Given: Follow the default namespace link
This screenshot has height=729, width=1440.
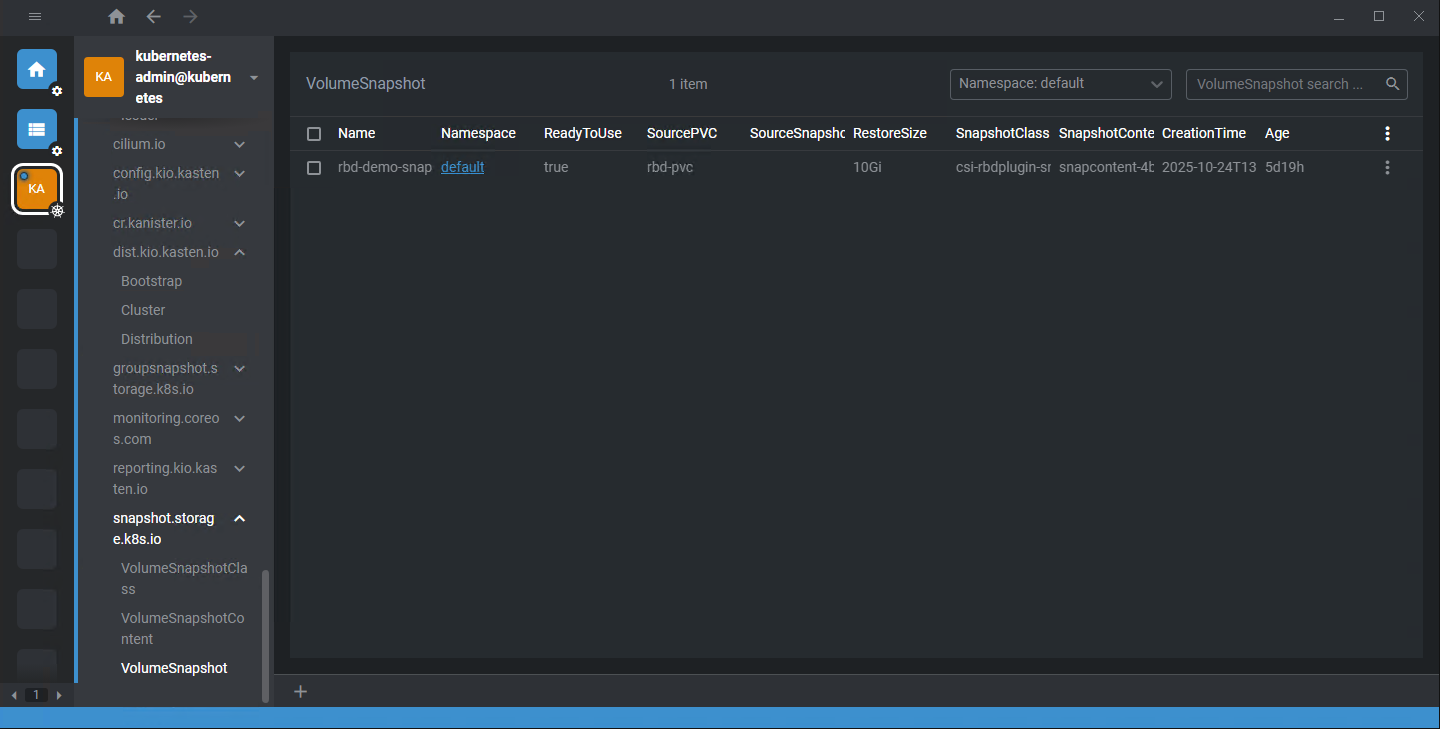Looking at the screenshot, I should [462, 168].
